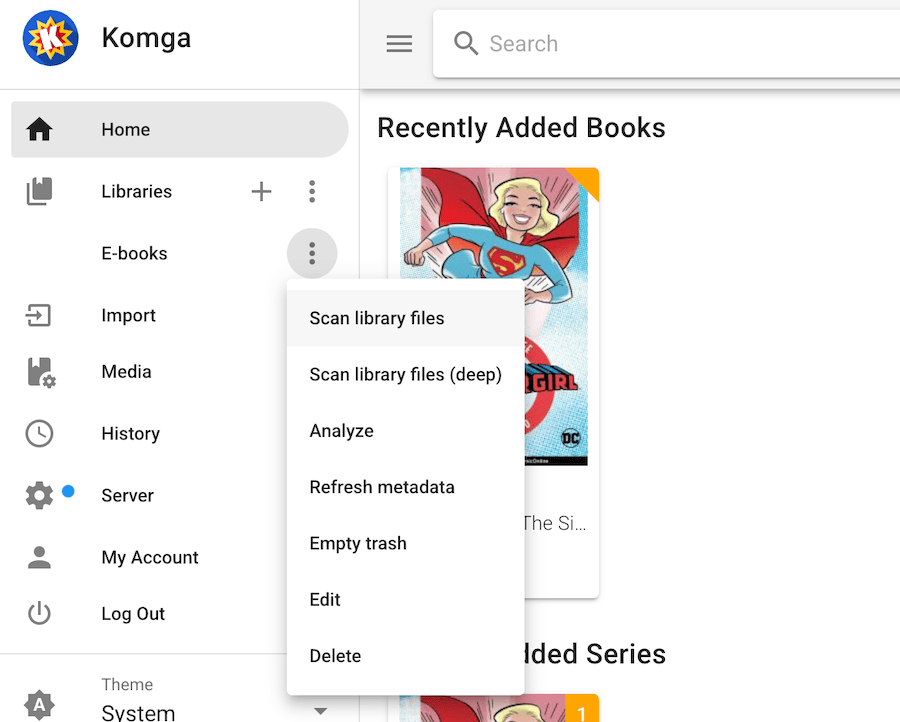Select Refresh metadata in the context menu
The image size is (900, 722).
[x=382, y=487]
